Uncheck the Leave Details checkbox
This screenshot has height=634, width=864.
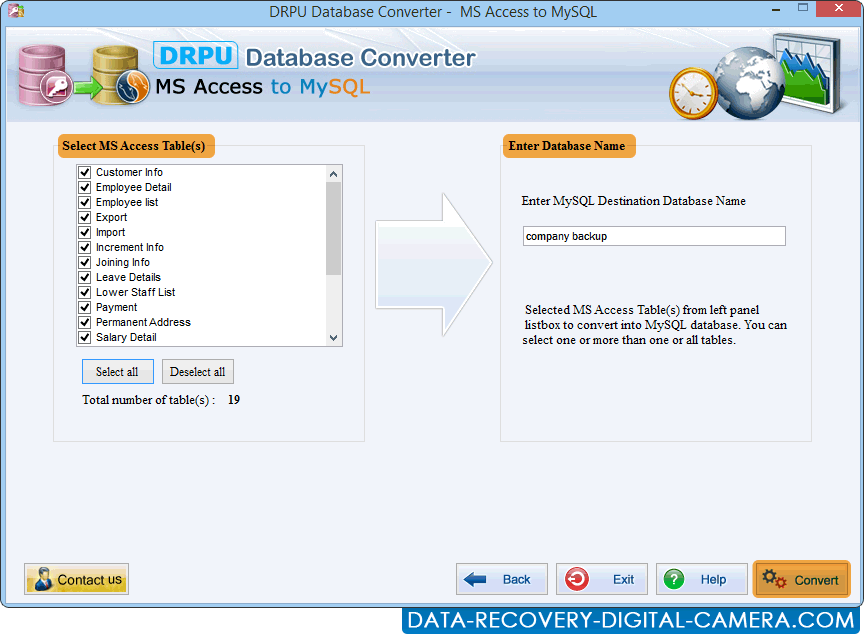point(85,277)
